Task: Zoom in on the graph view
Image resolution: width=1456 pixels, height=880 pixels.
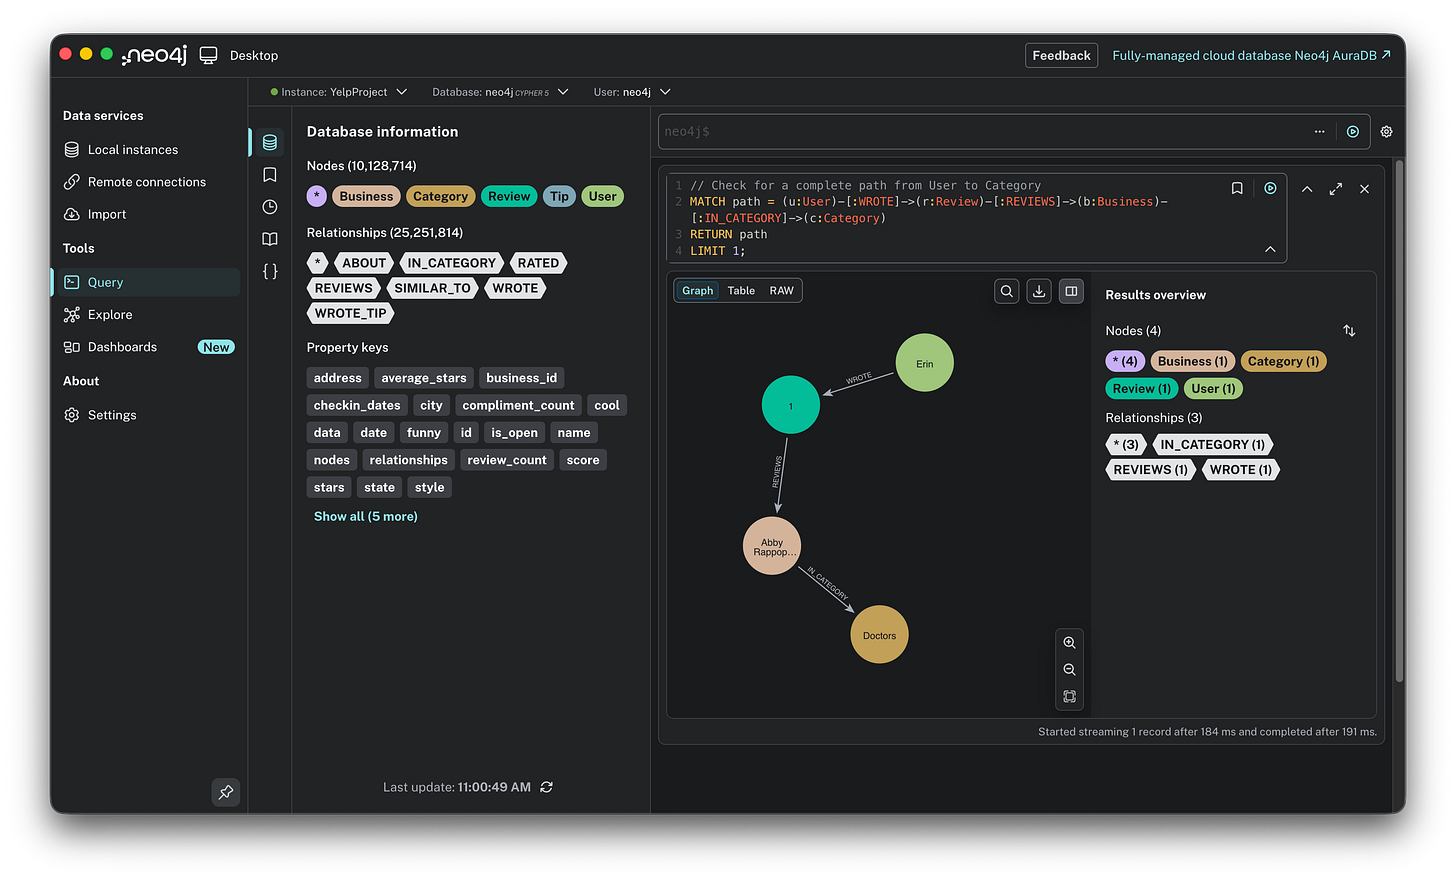Action: pyautogui.click(x=1069, y=642)
